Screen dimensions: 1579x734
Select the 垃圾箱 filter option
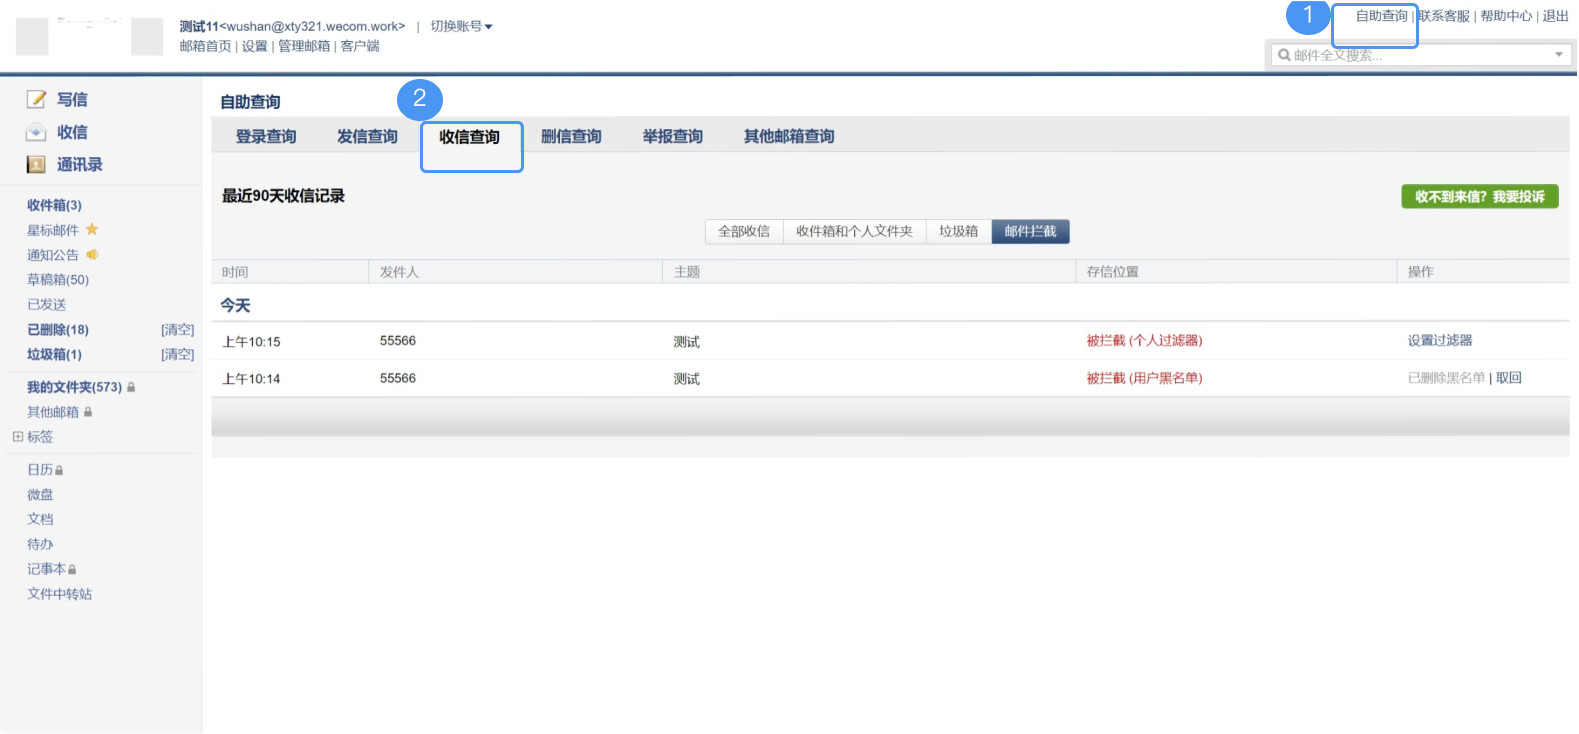coord(958,232)
